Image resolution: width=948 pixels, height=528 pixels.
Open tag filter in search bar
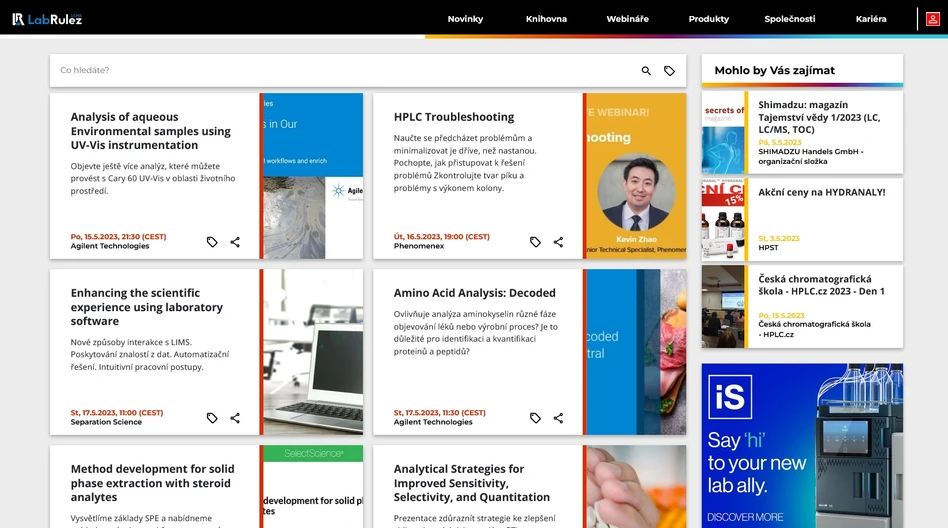(x=669, y=71)
